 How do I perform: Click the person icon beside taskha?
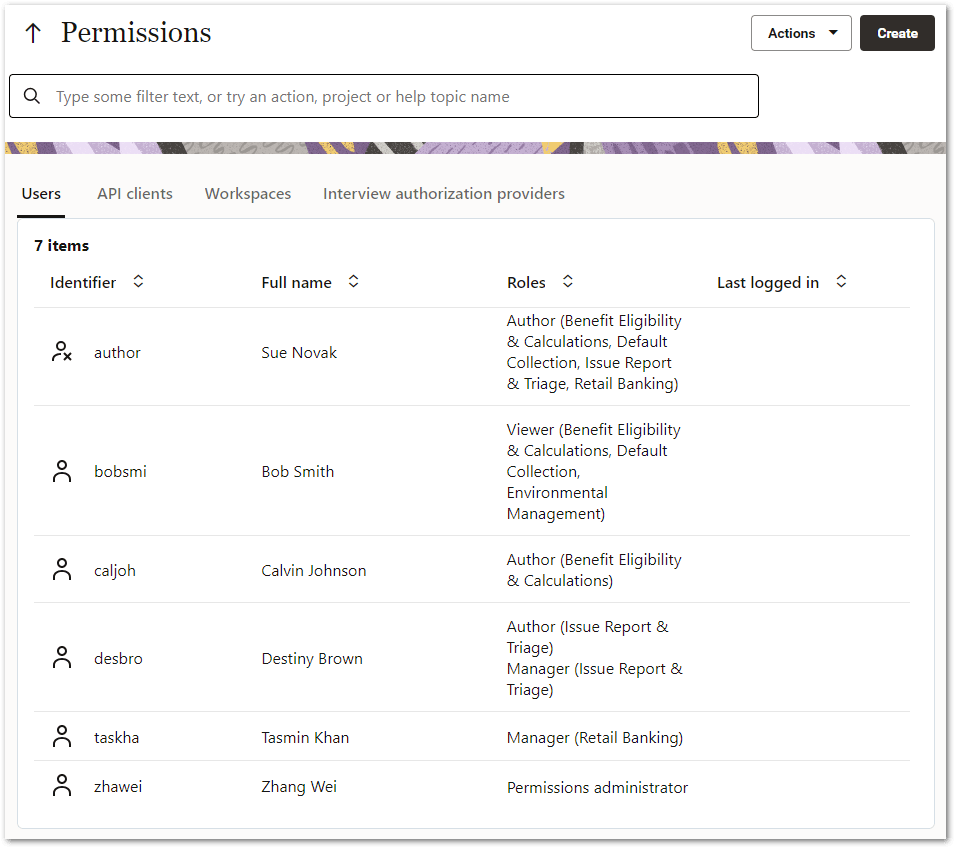coord(61,736)
